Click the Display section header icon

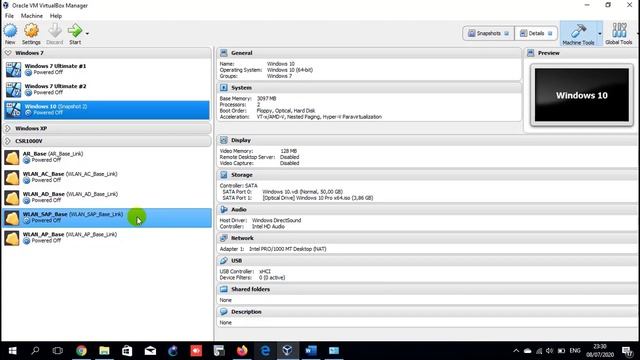[x=224, y=140]
